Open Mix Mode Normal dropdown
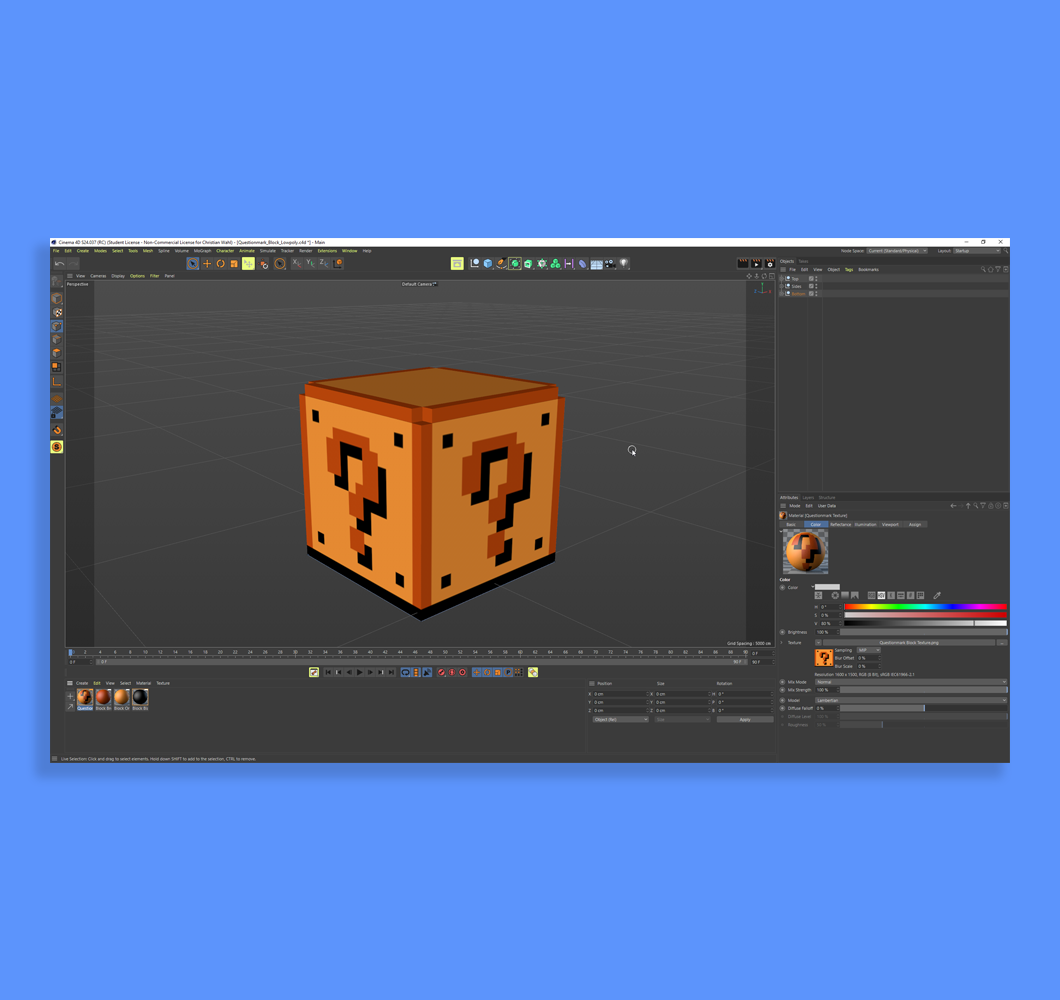 (911, 682)
